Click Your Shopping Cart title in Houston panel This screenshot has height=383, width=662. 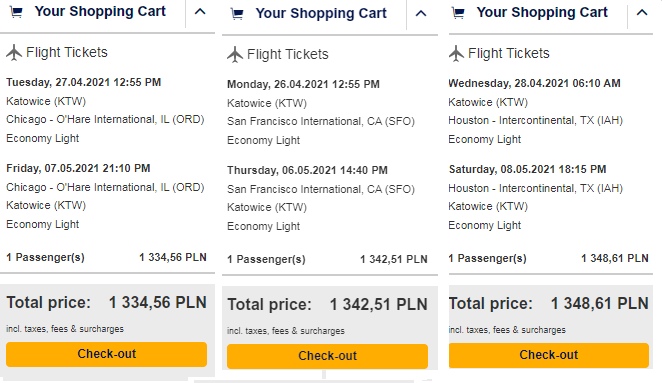[542, 12]
